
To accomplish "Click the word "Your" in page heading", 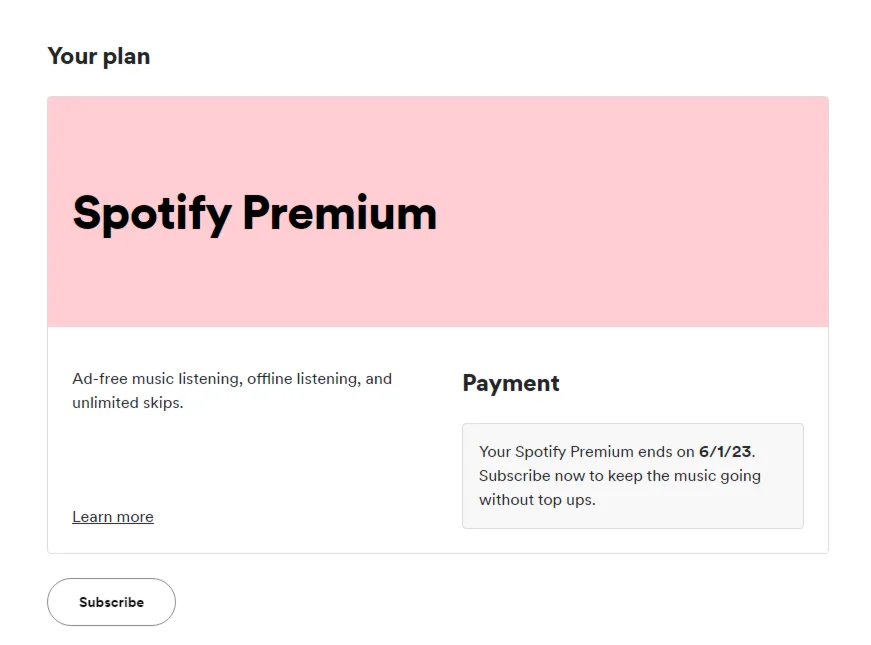I will (71, 56).
